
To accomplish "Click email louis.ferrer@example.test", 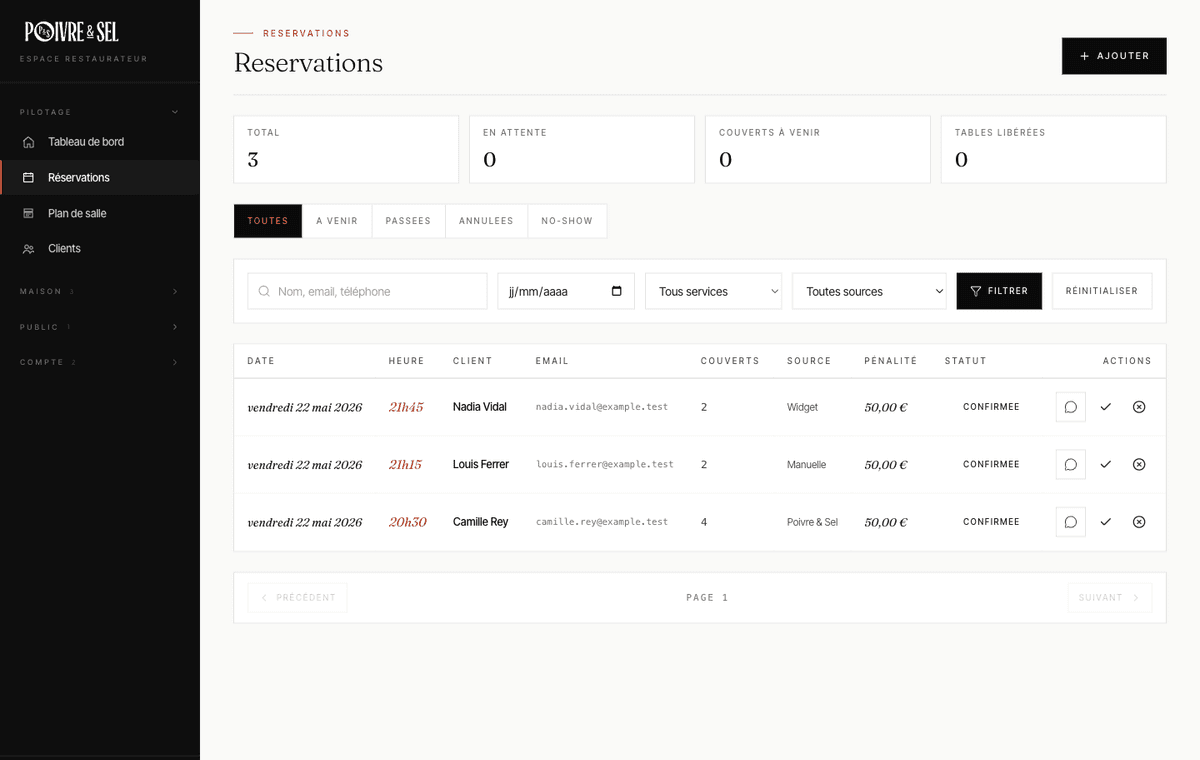I will (x=605, y=465).
